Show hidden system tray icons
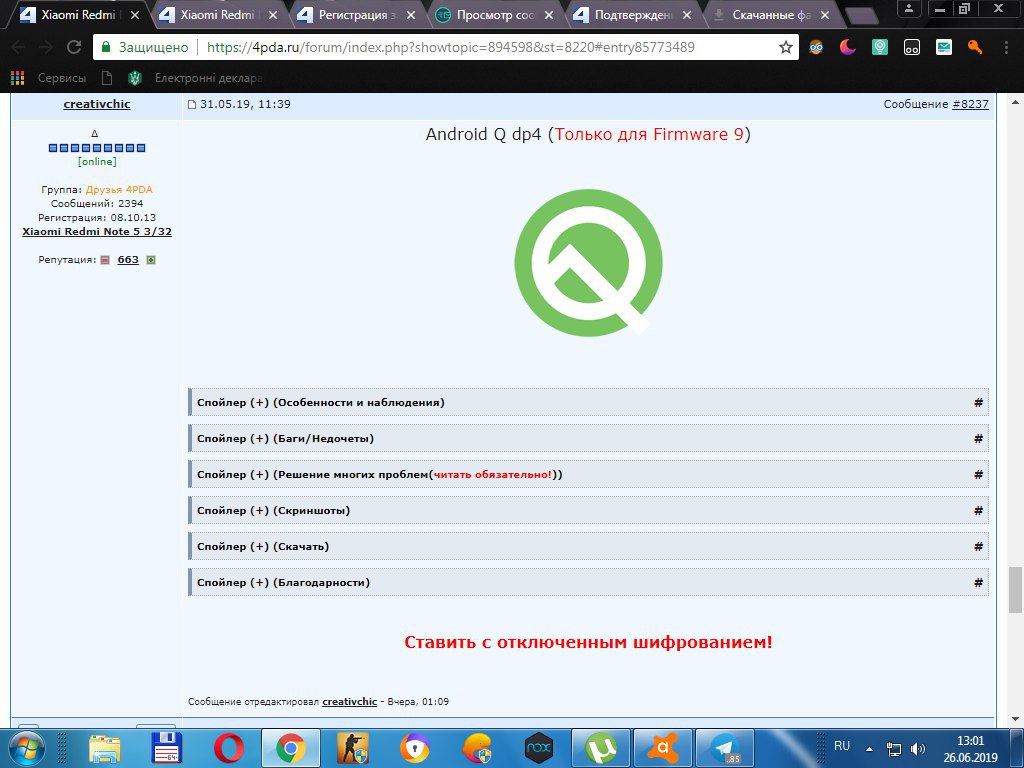 (x=869, y=749)
